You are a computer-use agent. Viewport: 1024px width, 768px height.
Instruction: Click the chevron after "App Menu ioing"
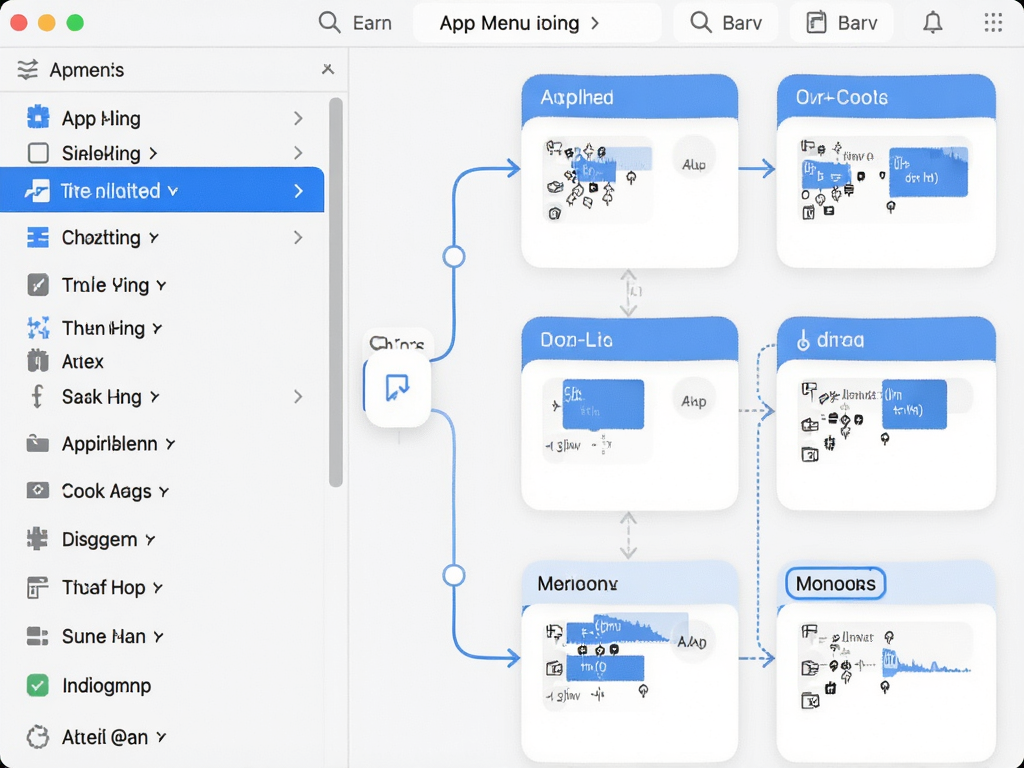point(595,24)
